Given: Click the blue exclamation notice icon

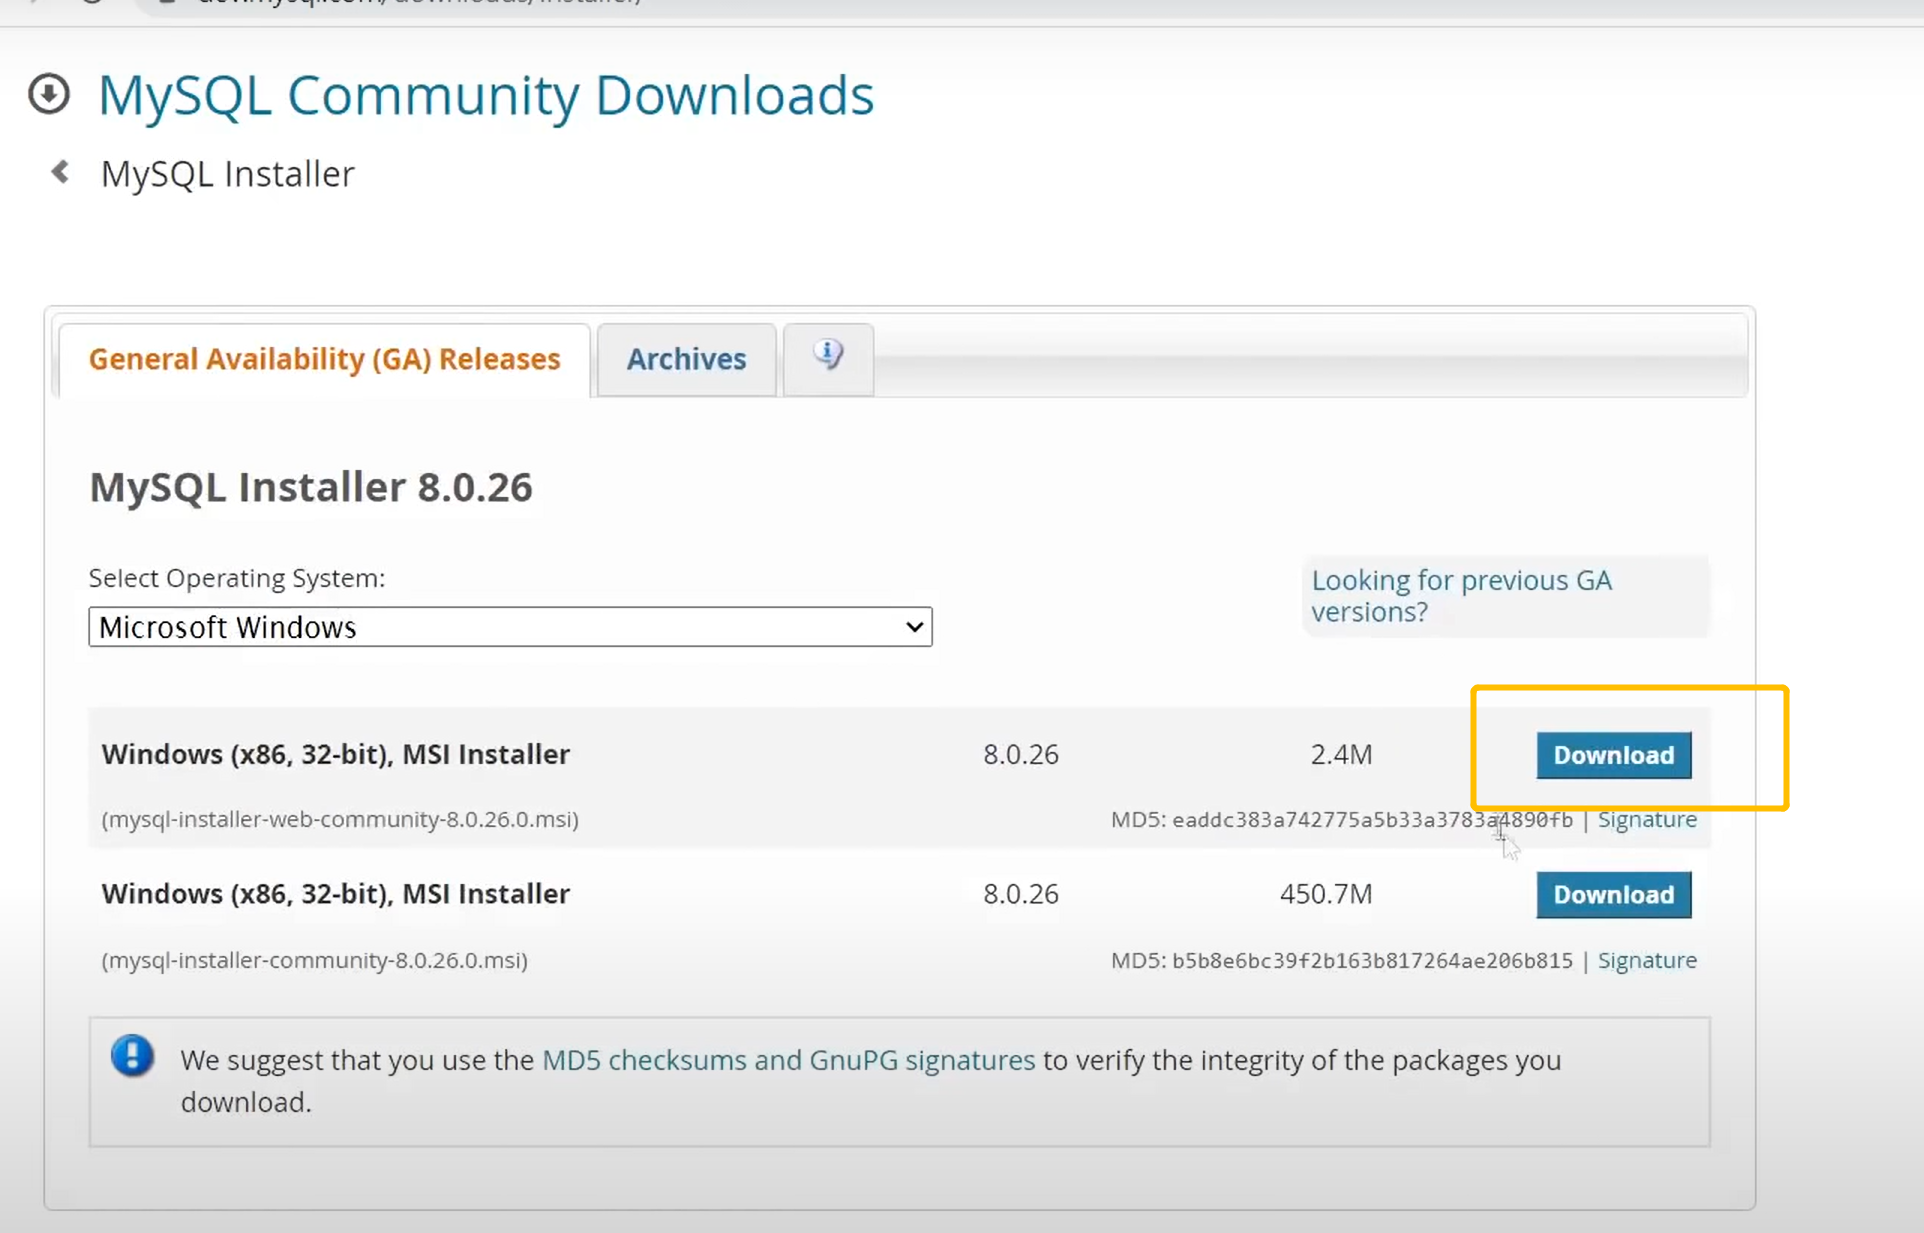Looking at the screenshot, I should click(x=132, y=1056).
